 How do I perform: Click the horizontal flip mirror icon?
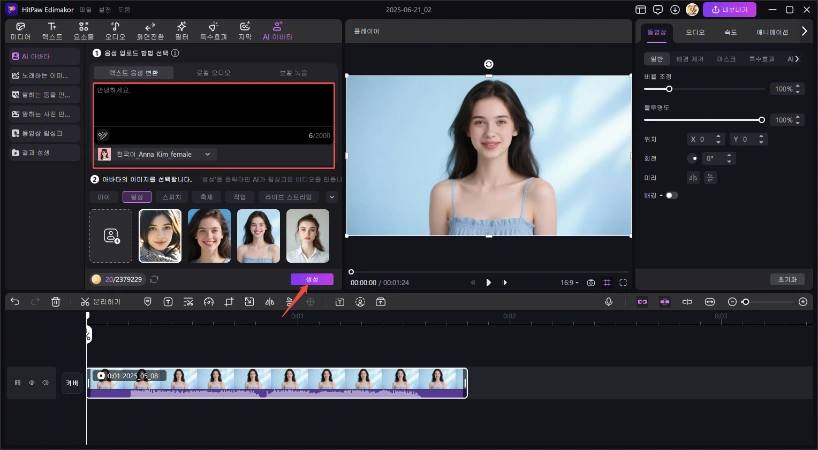693,178
